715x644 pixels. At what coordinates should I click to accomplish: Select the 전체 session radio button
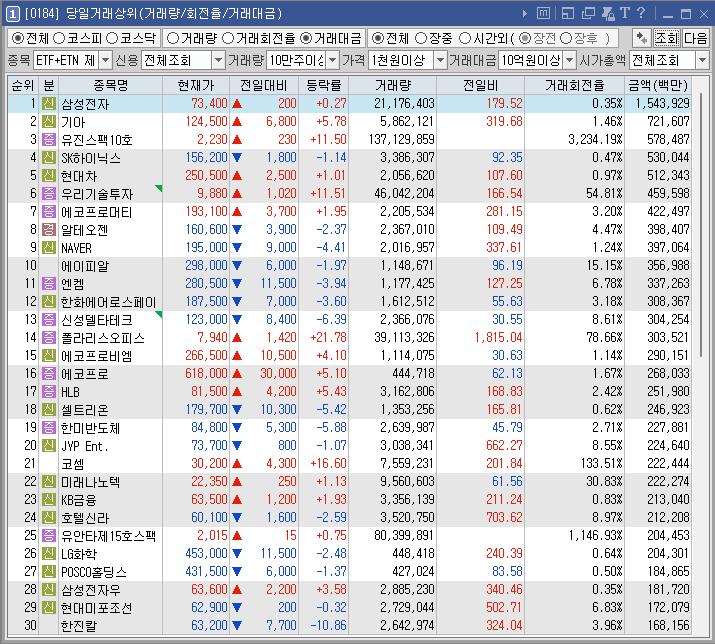(x=378, y=38)
